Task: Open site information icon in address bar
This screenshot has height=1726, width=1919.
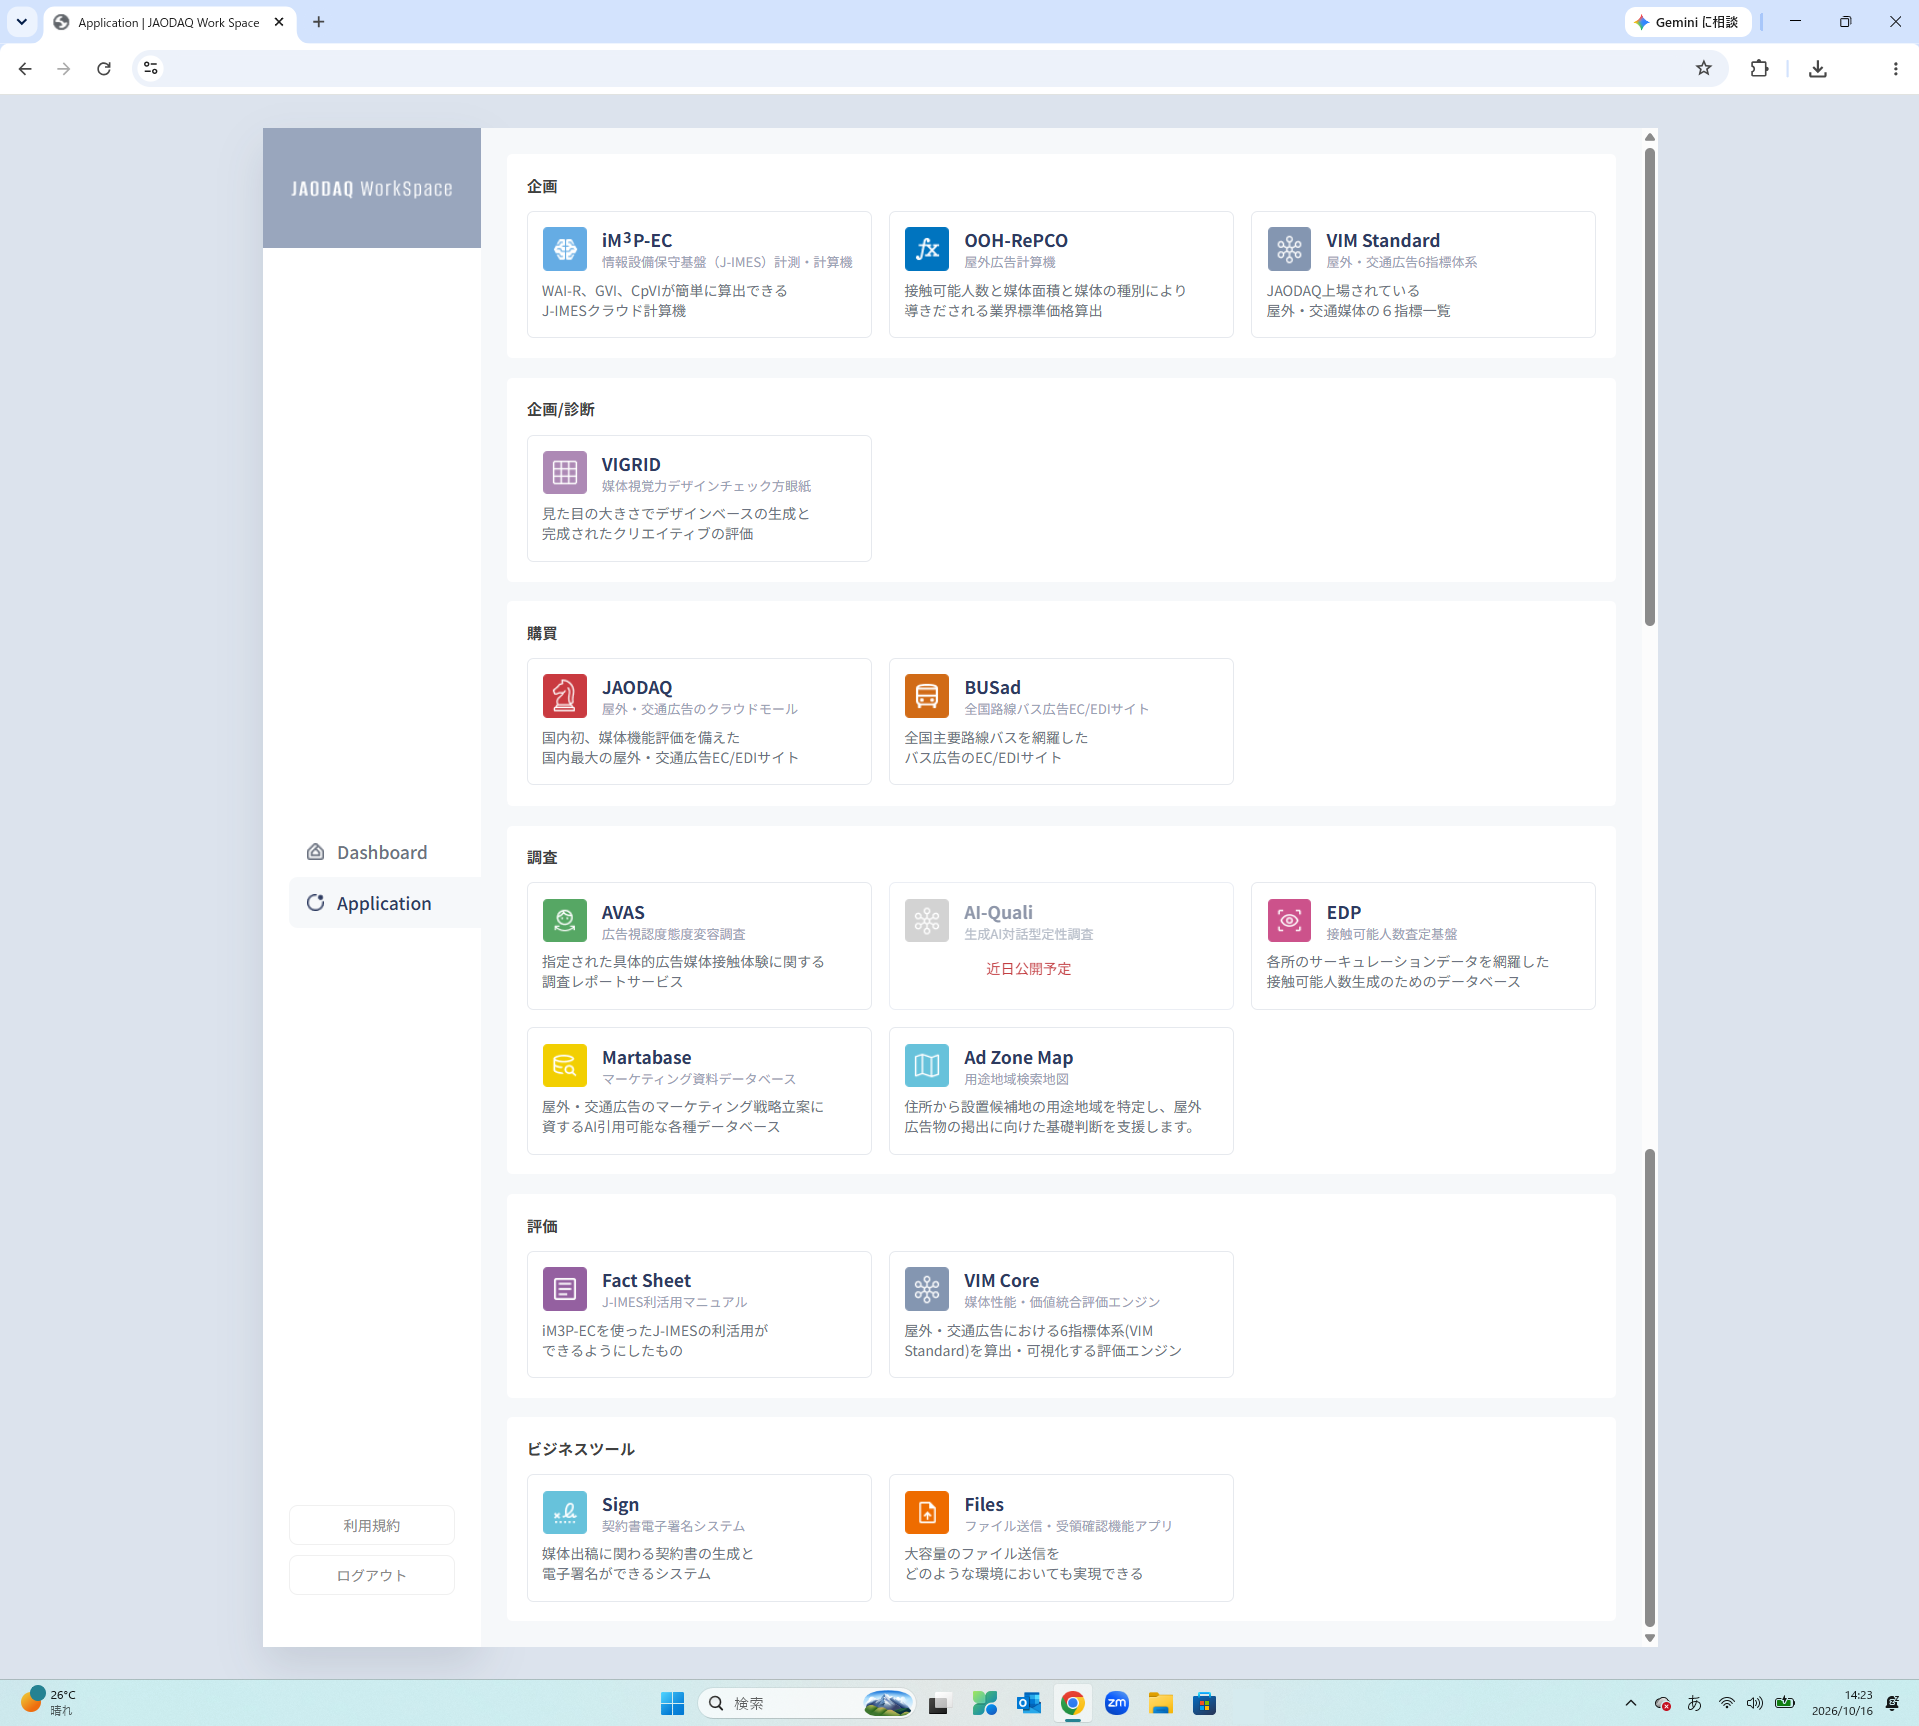Action: coord(151,68)
